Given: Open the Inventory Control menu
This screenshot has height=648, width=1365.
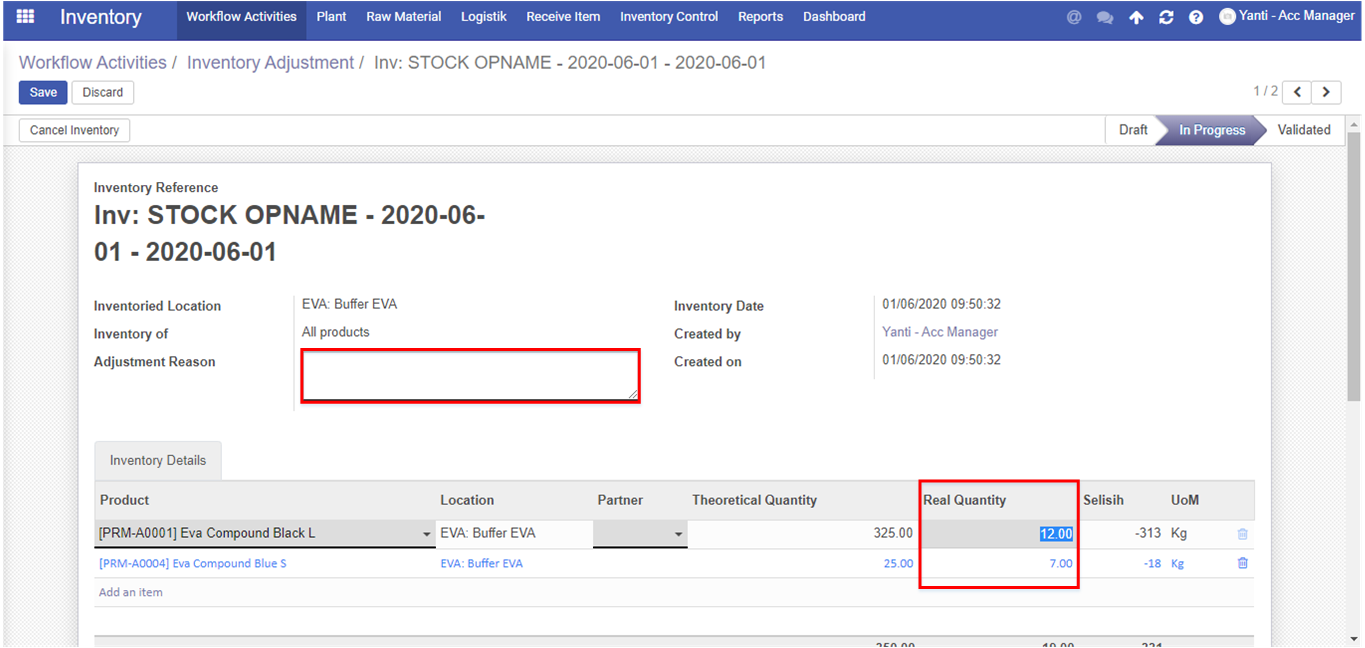Looking at the screenshot, I should (668, 17).
